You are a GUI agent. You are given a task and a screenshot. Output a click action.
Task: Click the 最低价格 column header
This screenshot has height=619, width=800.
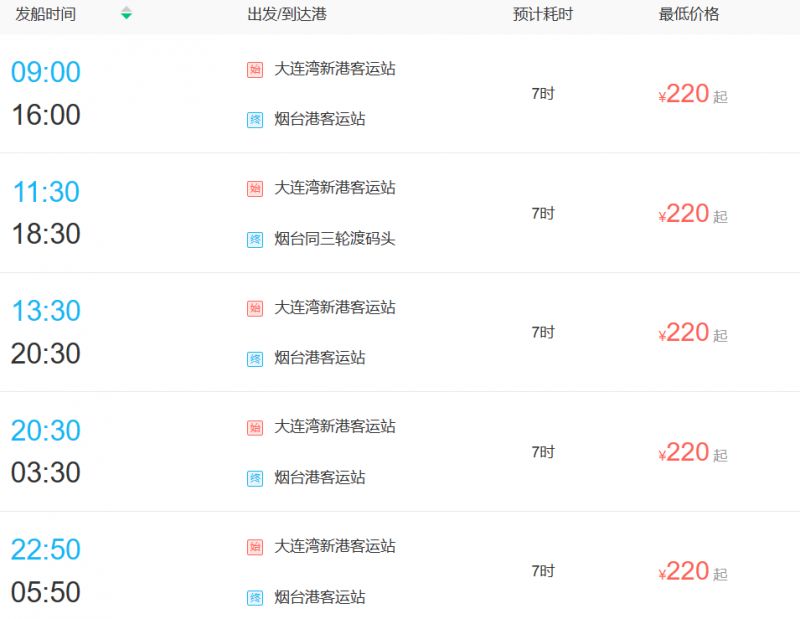689,14
